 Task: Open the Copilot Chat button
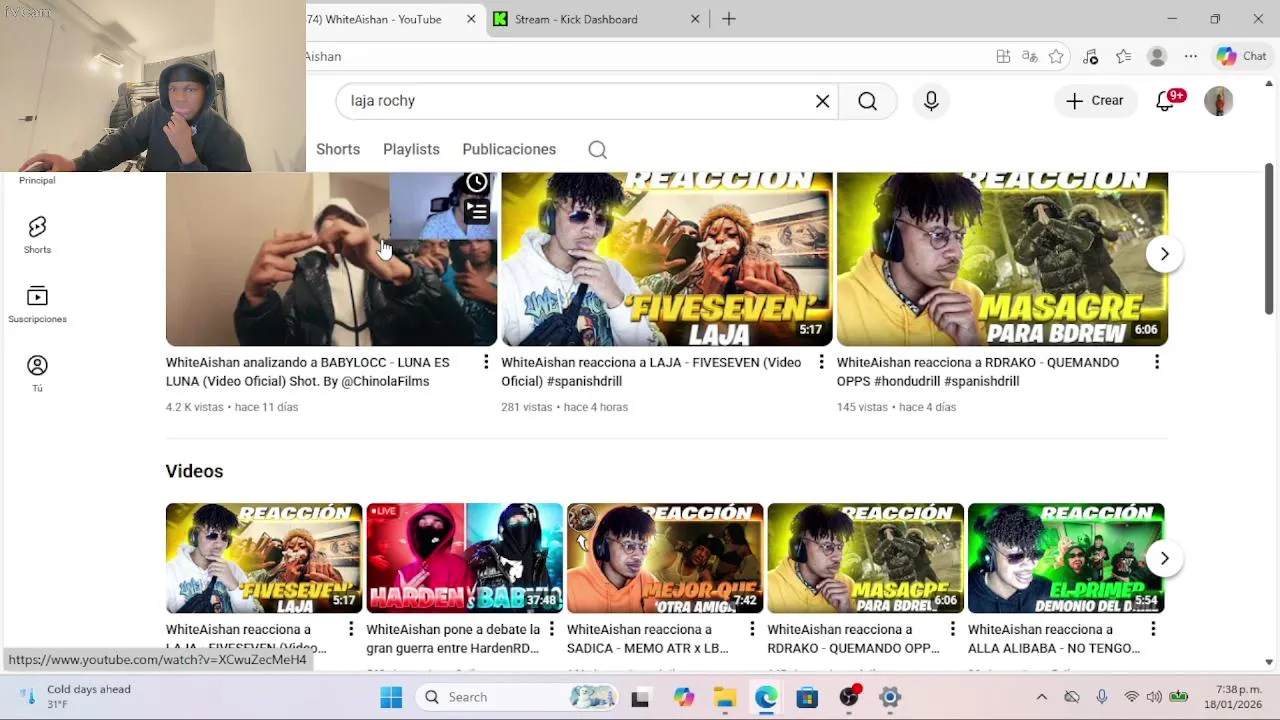pyautogui.click(x=1242, y=57)
